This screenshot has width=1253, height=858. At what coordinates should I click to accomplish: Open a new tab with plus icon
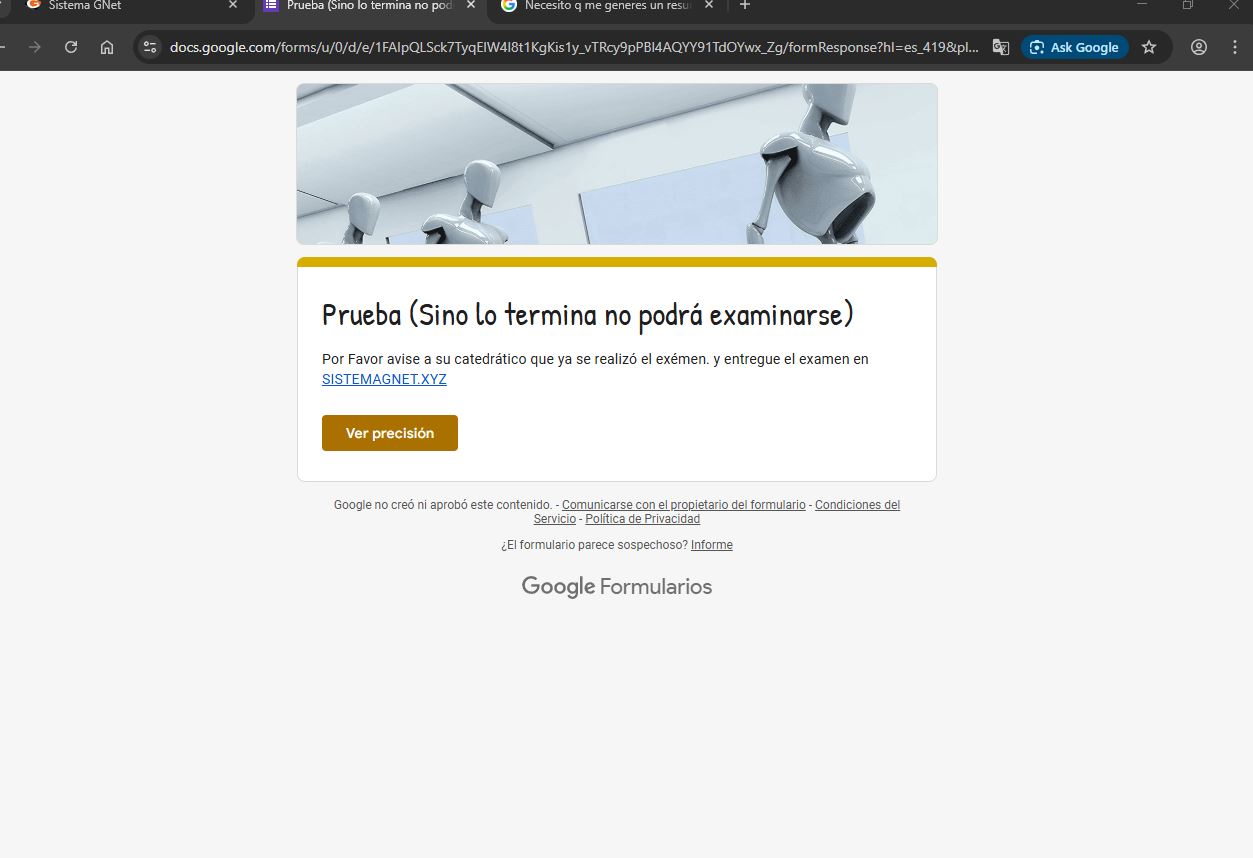[x=744, y=5]
